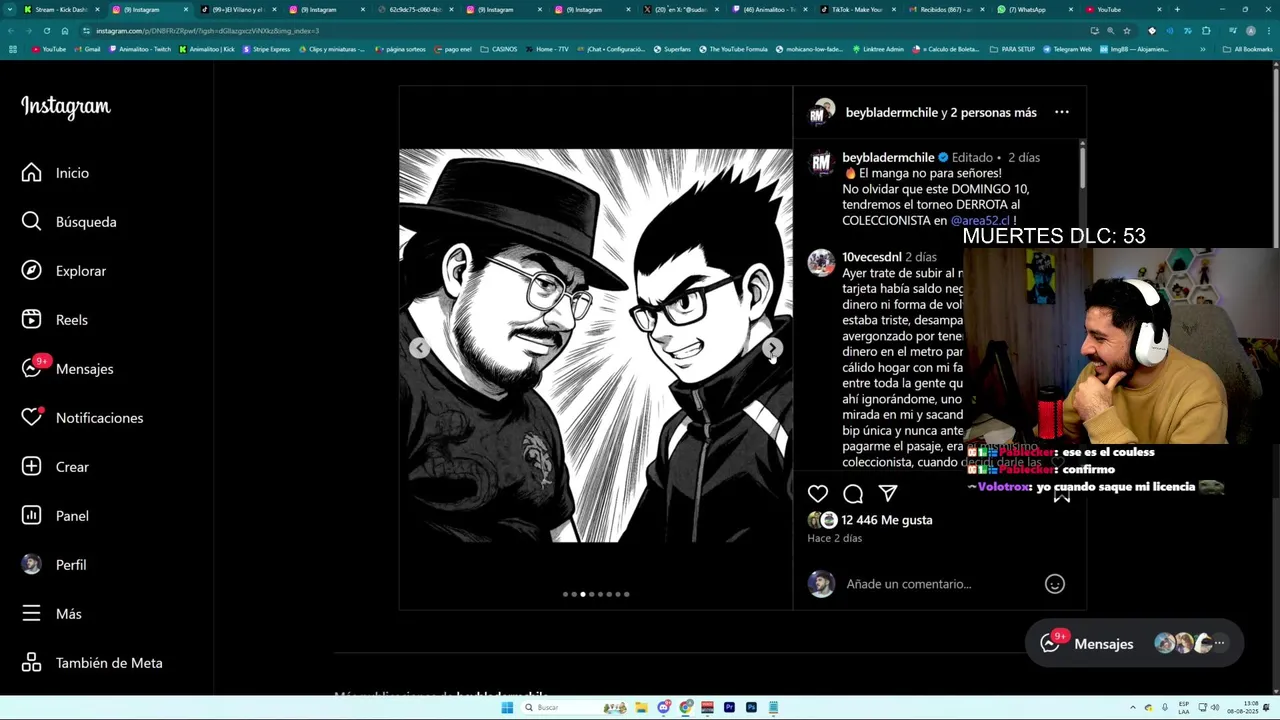Viewport: 1280px width, 720px height.
Task: Click Crear to start a new post
Action: coord(55,467)
